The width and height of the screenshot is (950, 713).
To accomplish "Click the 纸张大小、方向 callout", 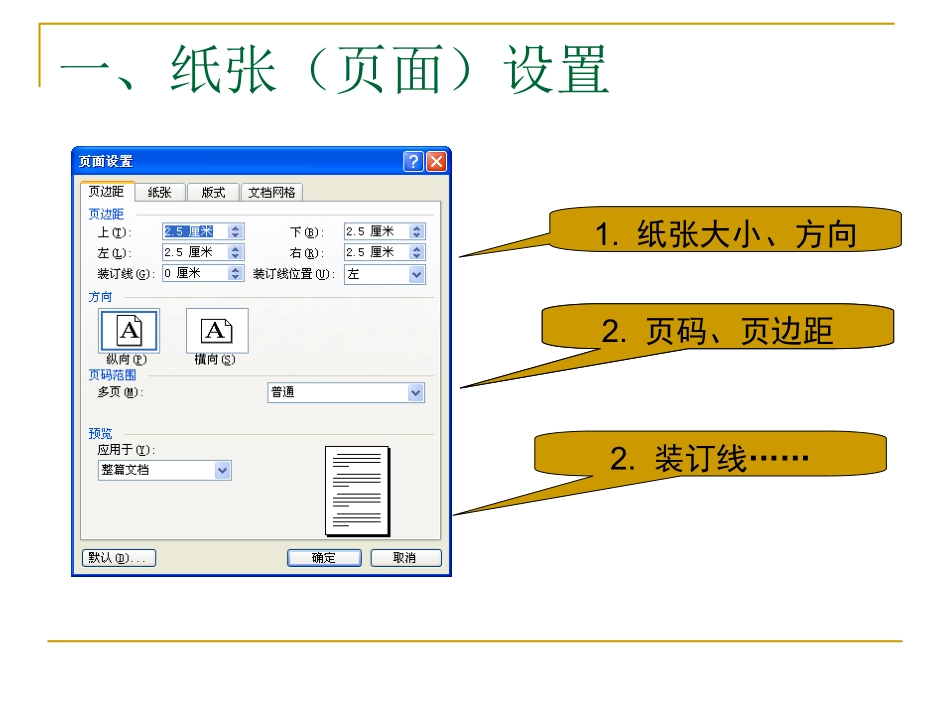I will pyautogui.click(x=725, y=230).
